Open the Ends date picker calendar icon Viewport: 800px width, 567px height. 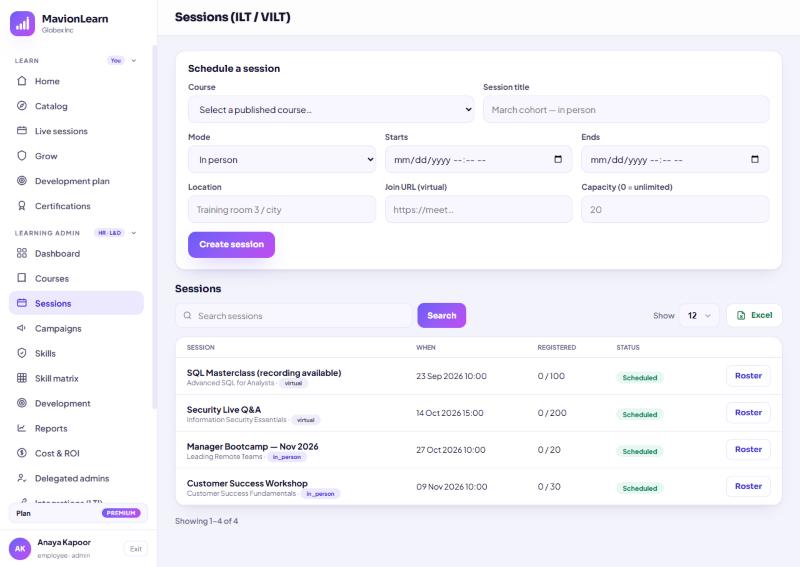coord(755,159)
